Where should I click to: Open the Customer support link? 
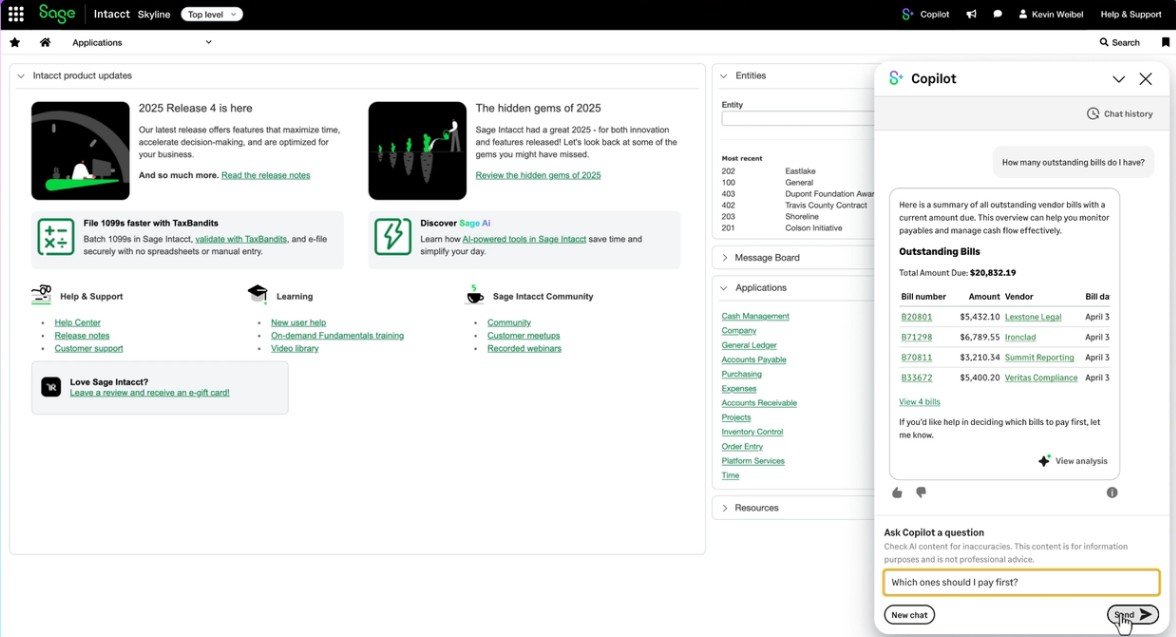(x=88, y=349)
